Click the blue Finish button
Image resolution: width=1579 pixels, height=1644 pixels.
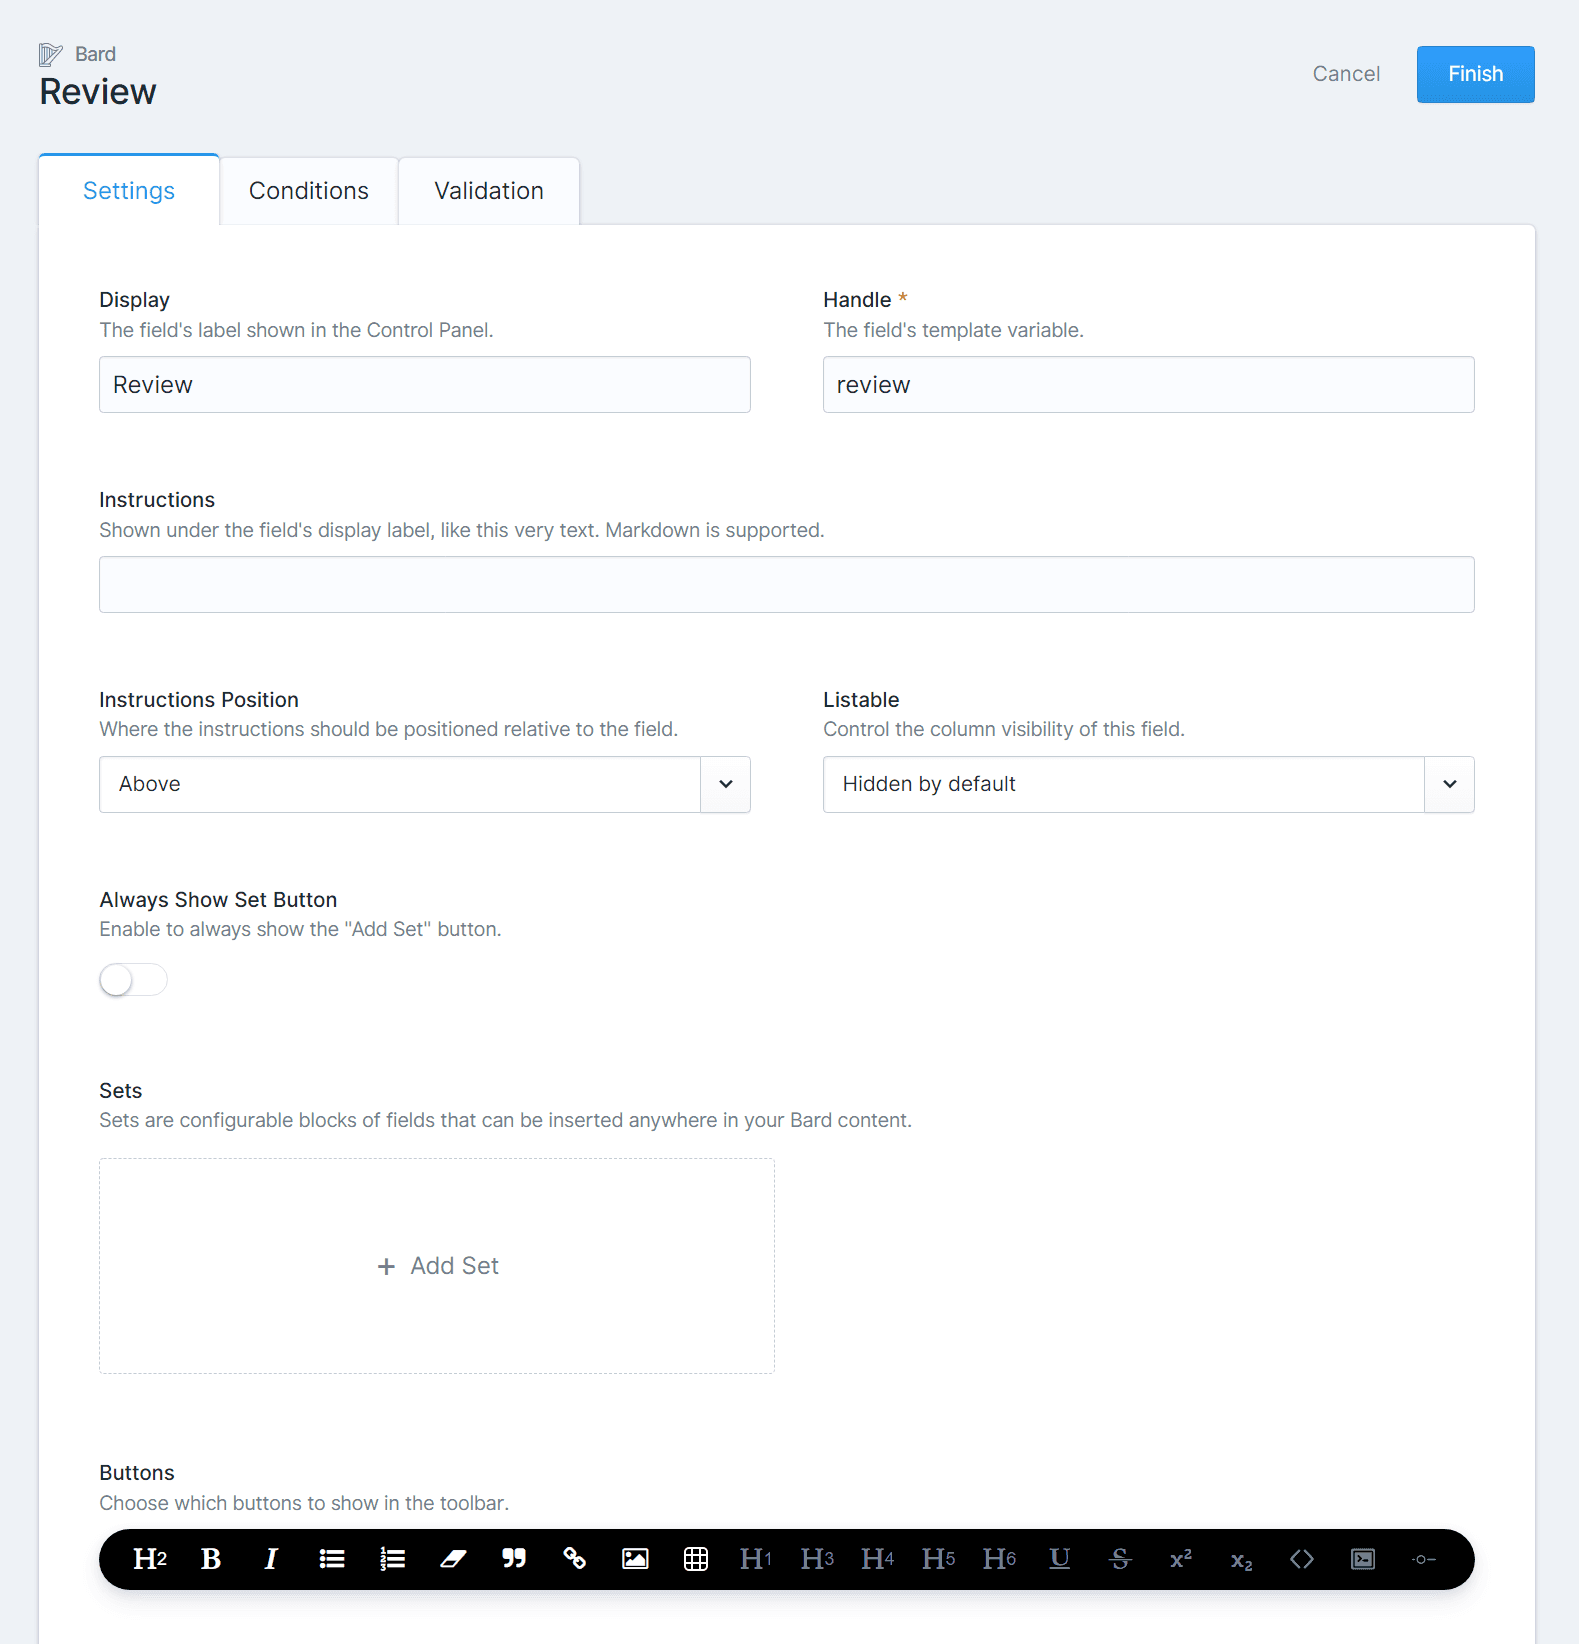tap(1475, 74)
